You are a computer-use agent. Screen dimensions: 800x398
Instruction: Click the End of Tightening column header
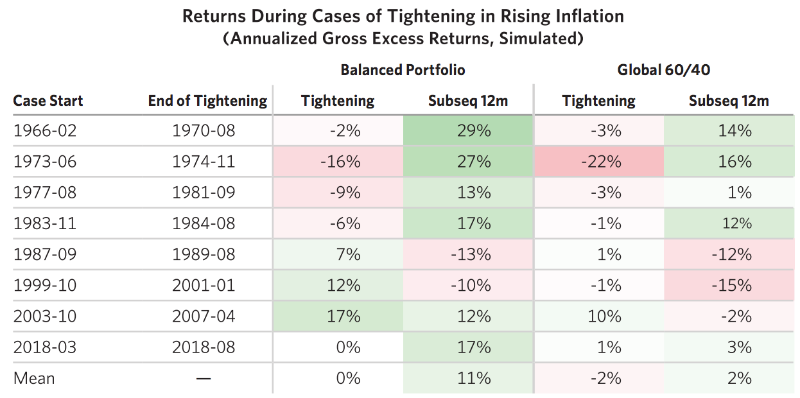point(208,101)
